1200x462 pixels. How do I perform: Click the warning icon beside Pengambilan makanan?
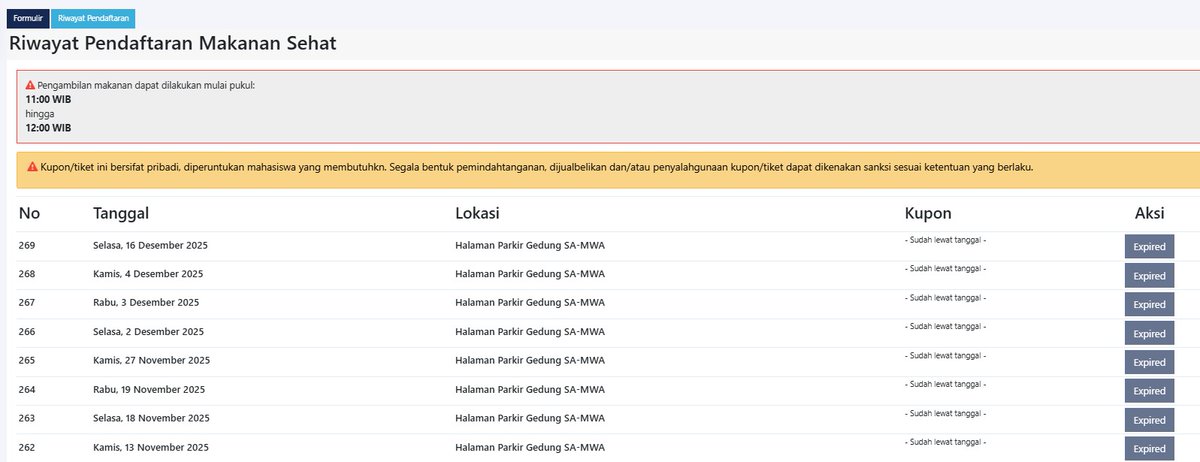pos(31,85)
